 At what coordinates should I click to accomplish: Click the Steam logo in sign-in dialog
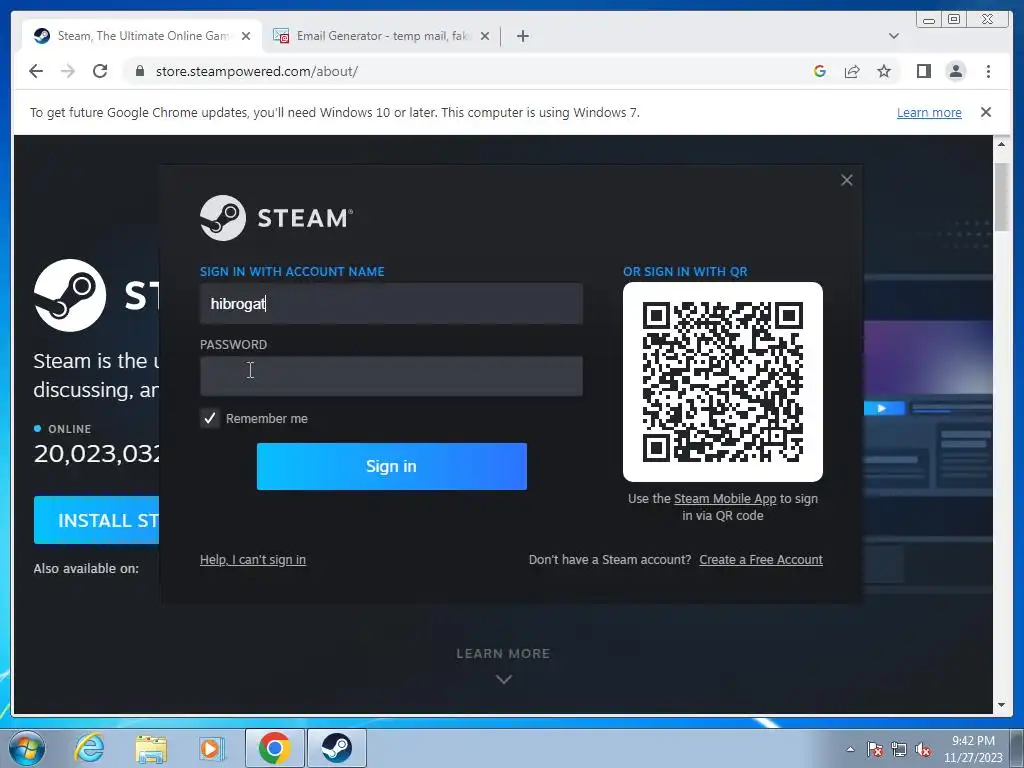click(276, 218)
